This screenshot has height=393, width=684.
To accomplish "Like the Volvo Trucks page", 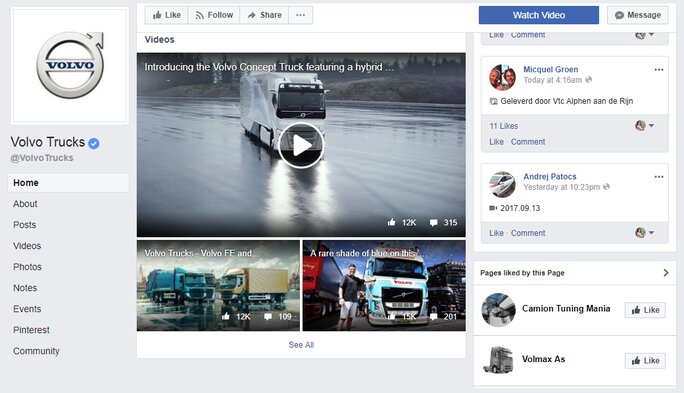I will (167, 15).
